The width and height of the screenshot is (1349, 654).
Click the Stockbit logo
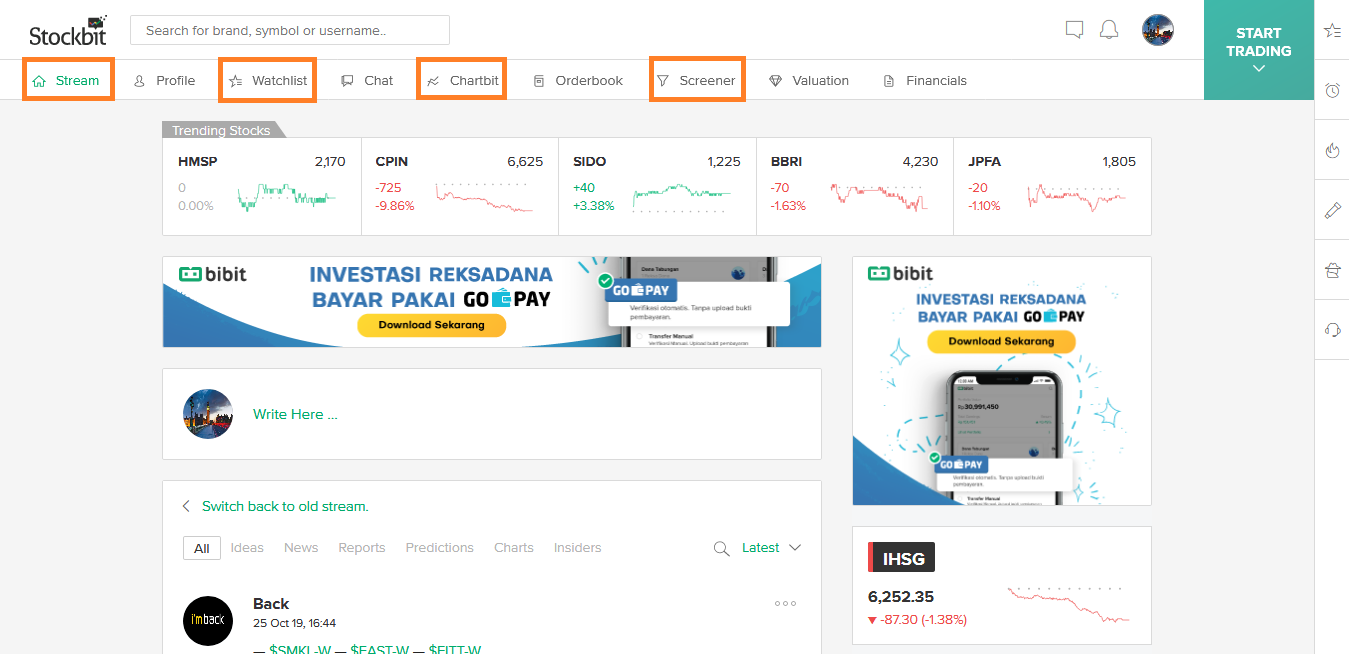coord(67,31)
